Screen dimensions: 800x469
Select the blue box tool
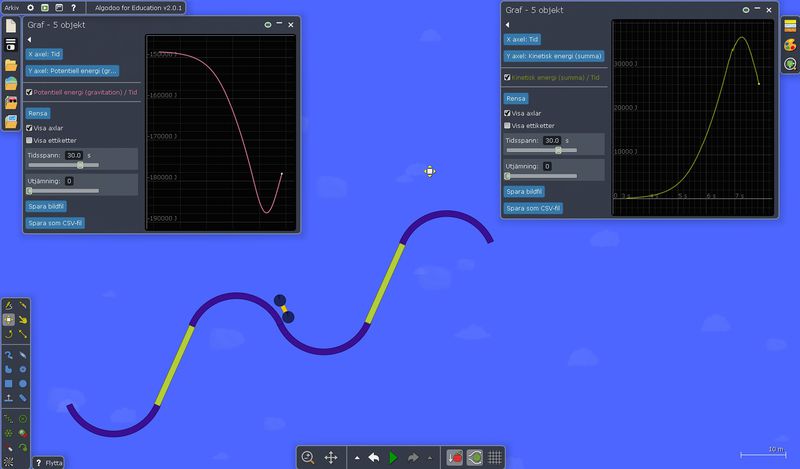[8, 383]
